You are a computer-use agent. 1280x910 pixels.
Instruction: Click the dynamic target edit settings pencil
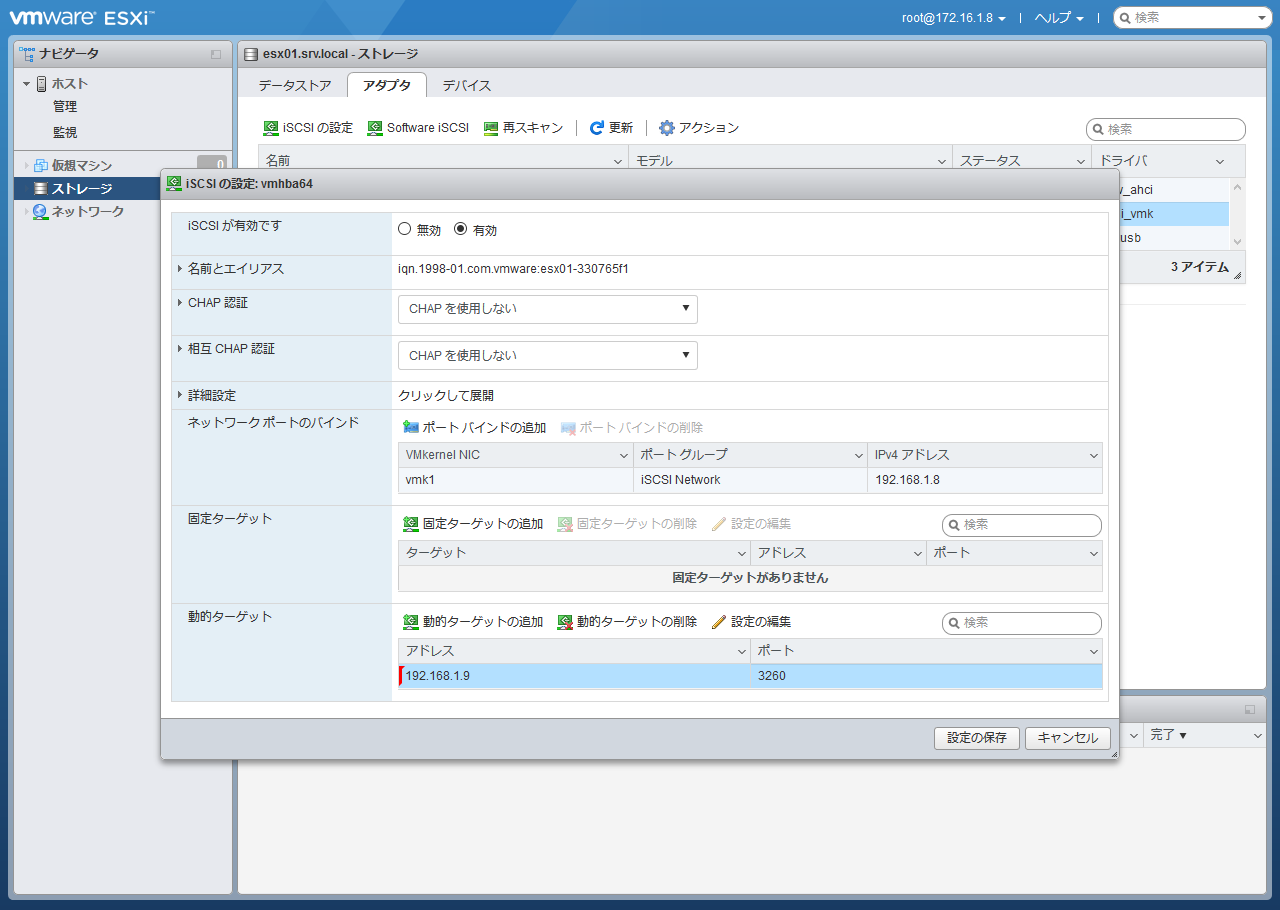click(x=719, y=622)
